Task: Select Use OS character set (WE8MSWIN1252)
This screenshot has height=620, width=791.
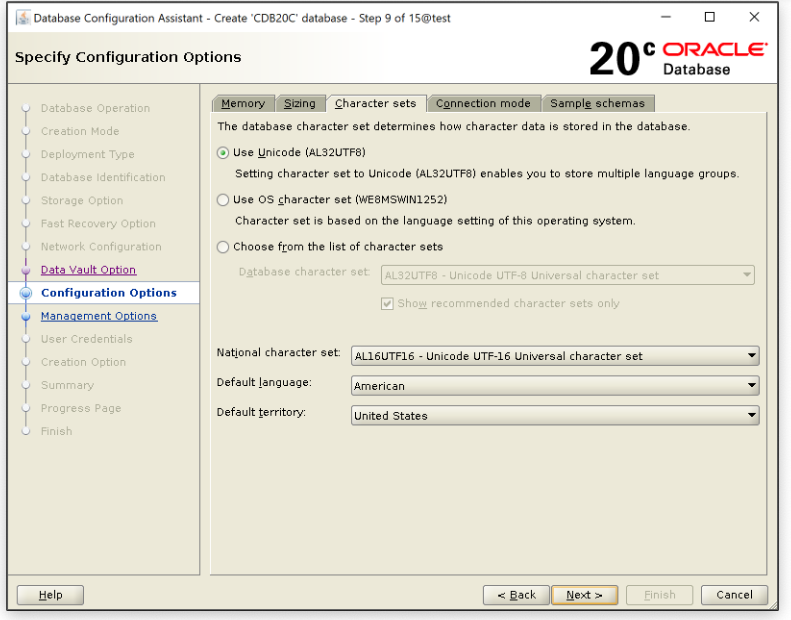Action: click(224, 199)
